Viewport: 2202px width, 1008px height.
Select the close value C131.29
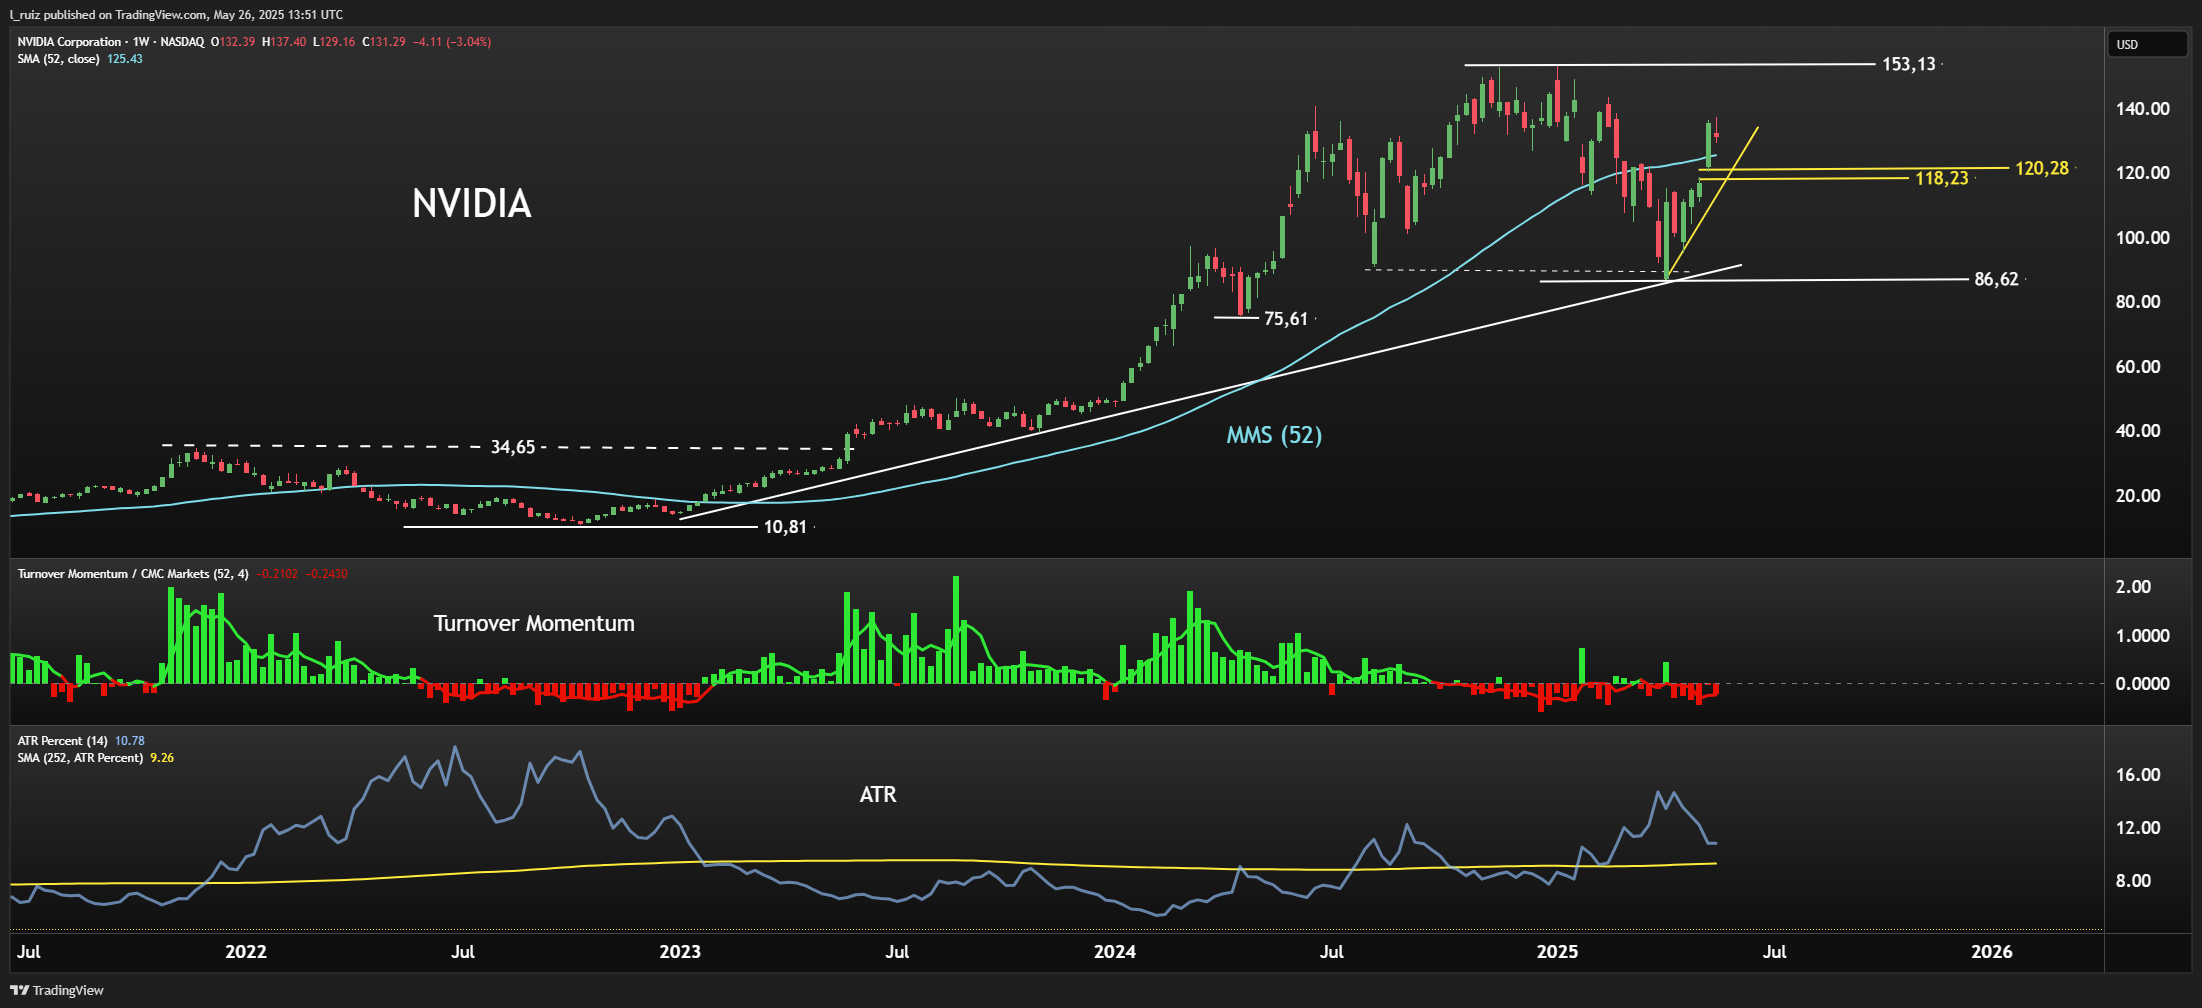coord(384,42)
